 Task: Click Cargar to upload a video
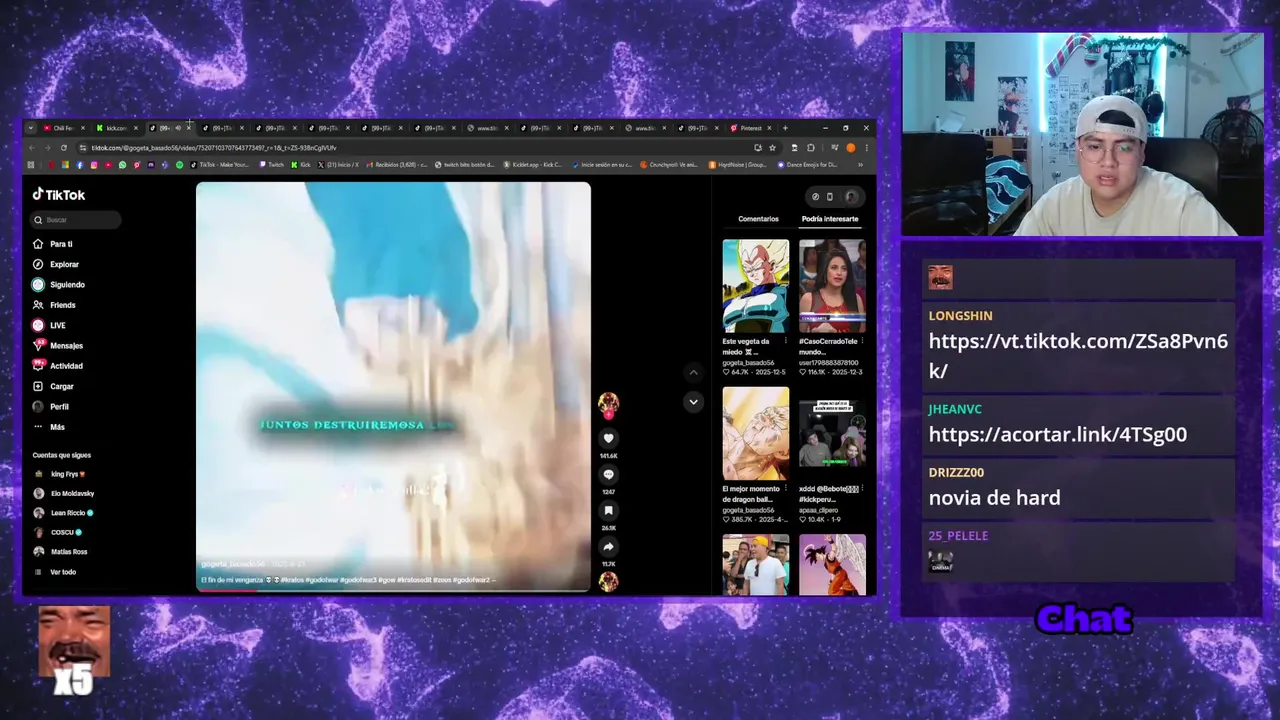tap(53, 386)
